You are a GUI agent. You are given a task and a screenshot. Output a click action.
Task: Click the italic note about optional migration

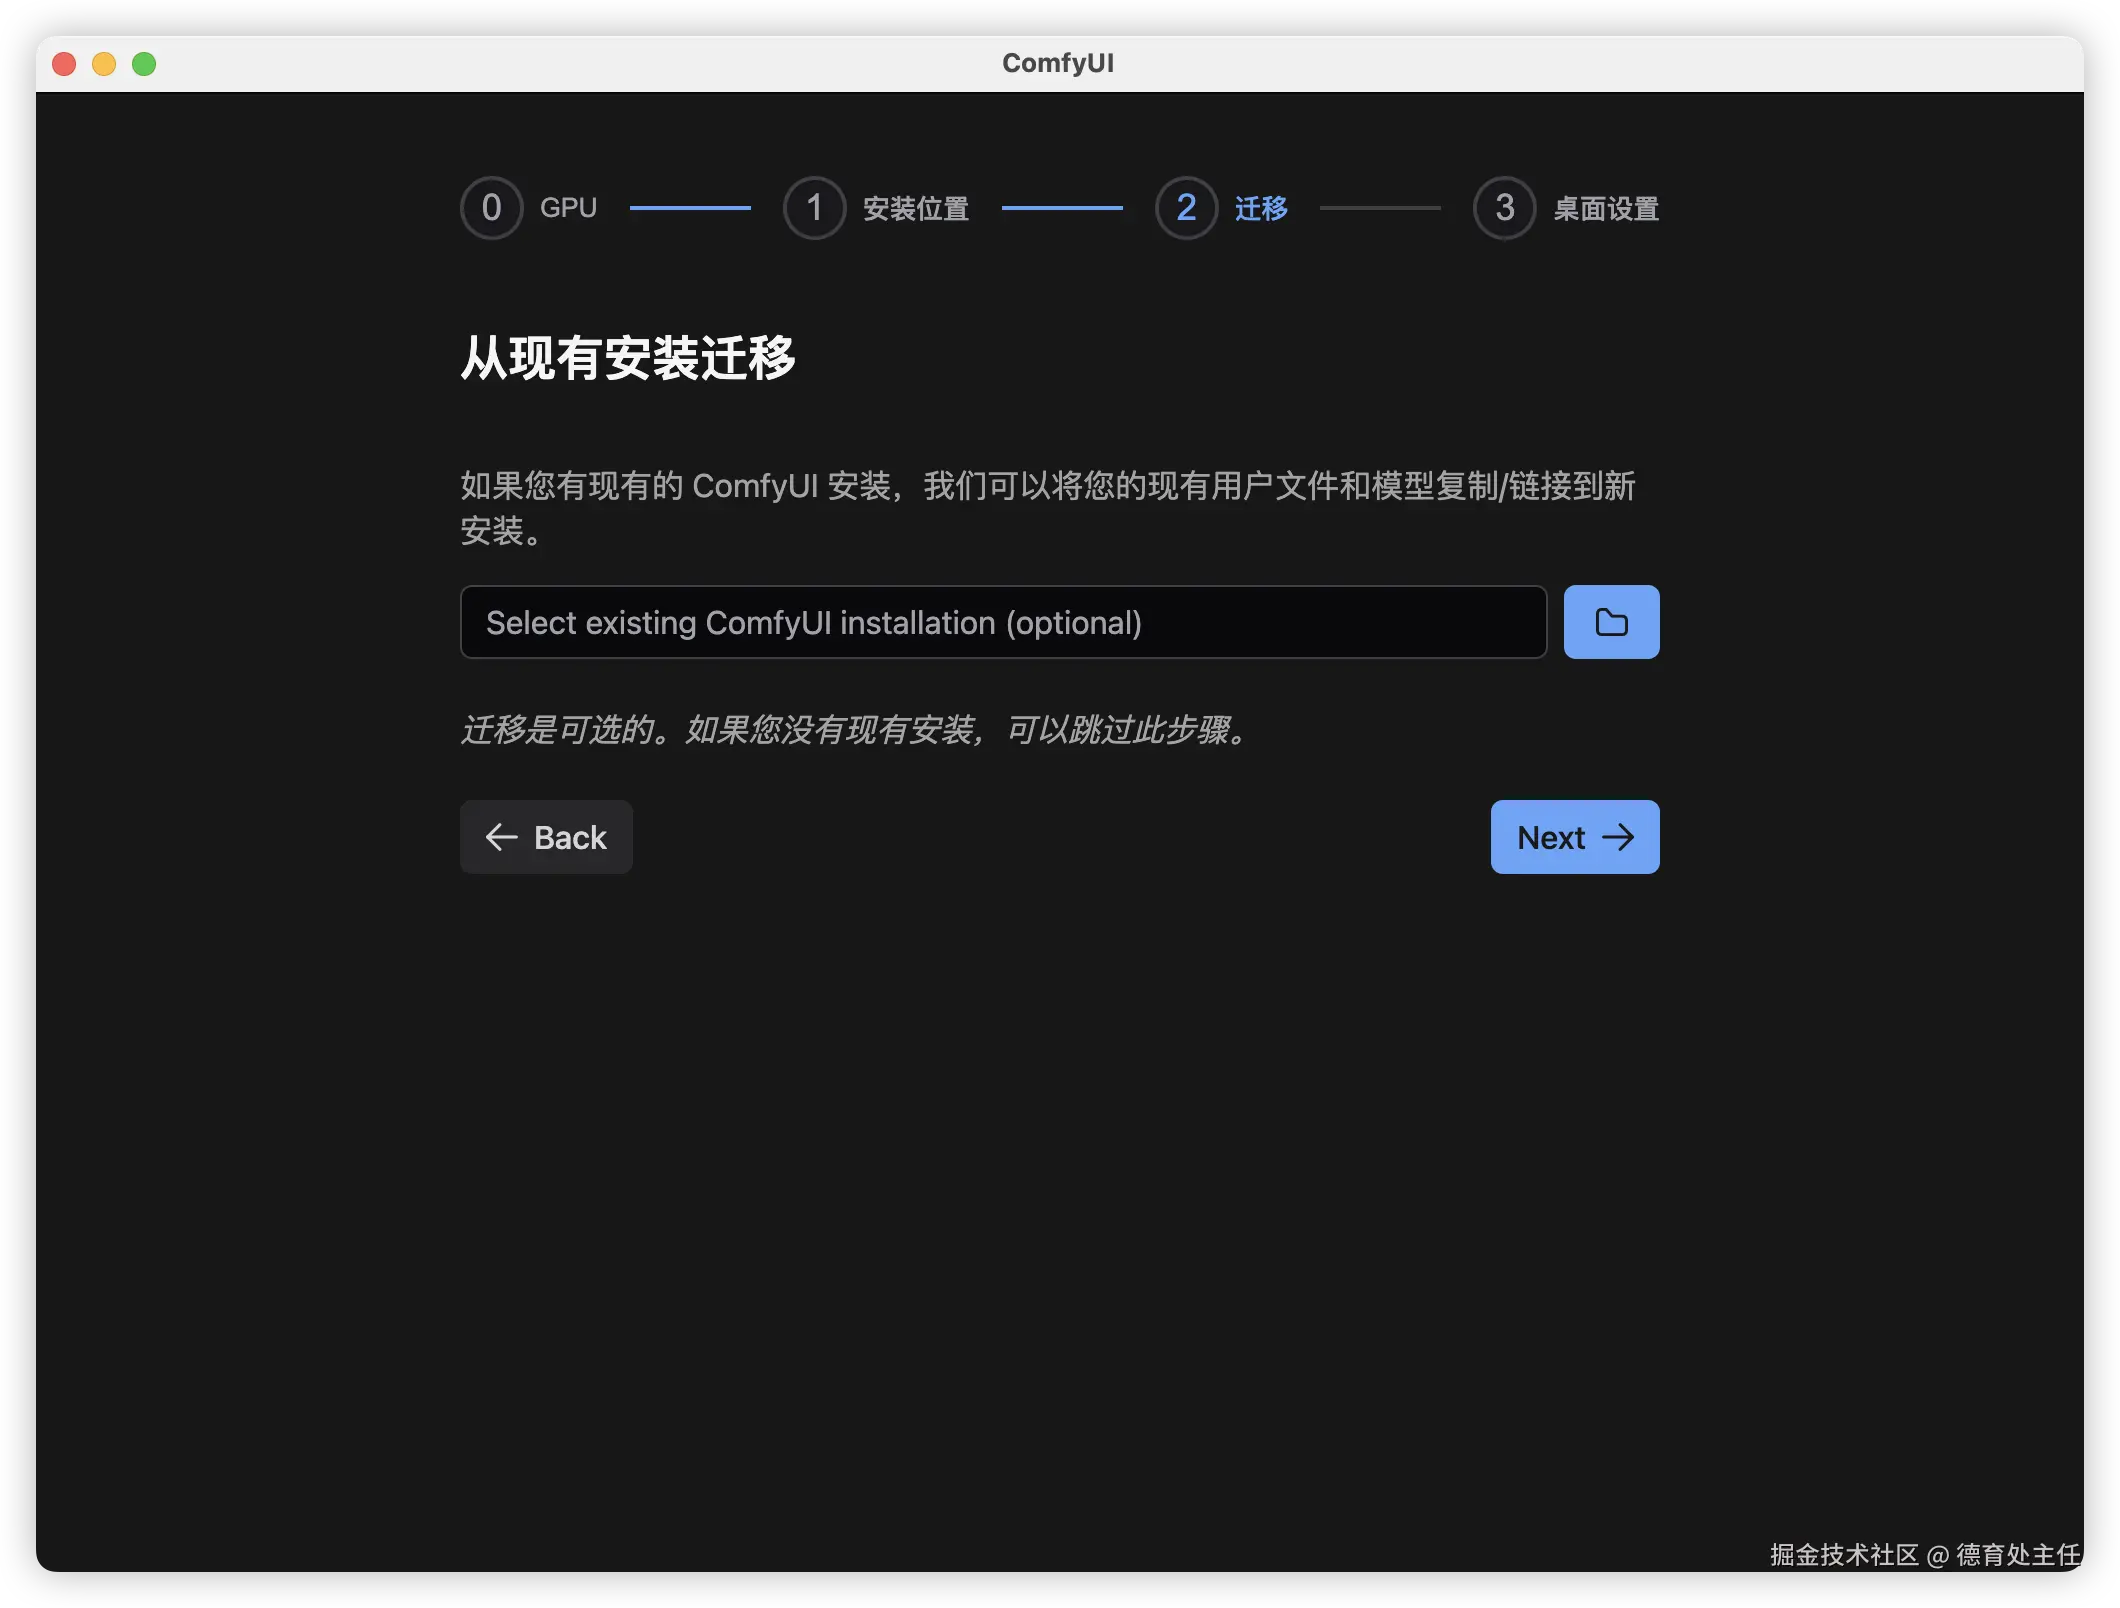855,730
